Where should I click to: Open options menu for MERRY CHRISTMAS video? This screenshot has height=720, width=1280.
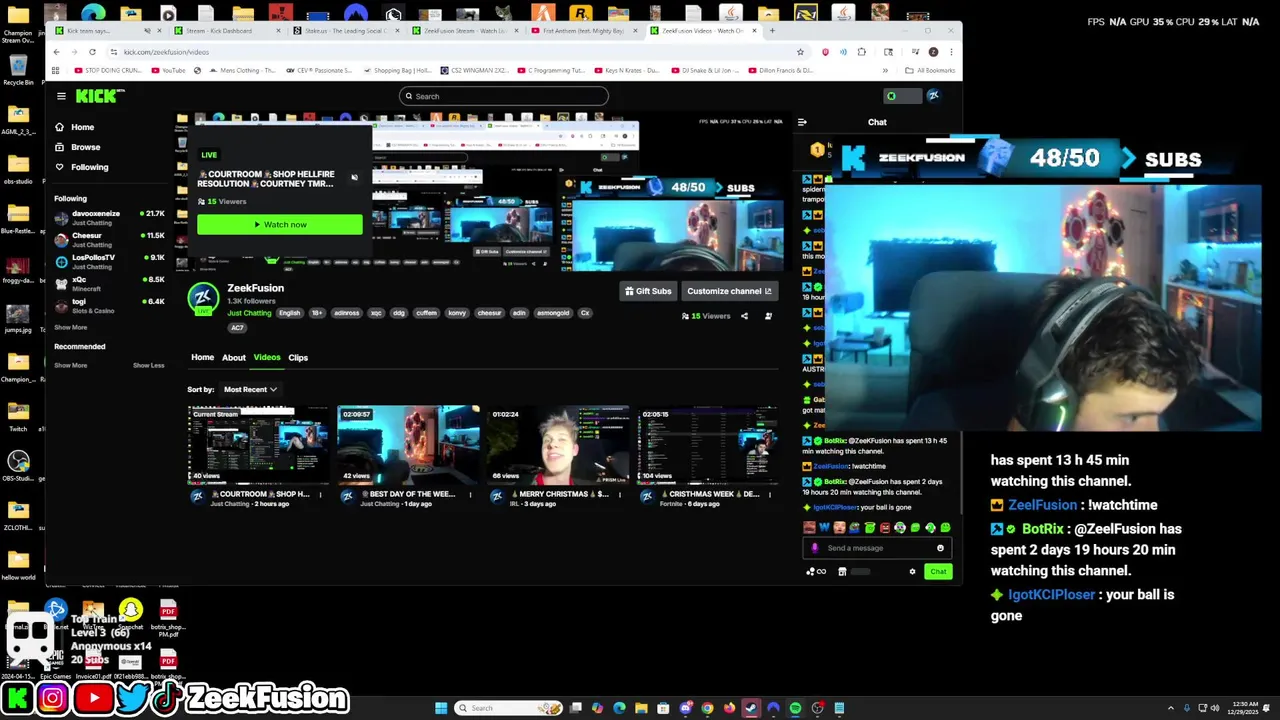coord(620,494)
